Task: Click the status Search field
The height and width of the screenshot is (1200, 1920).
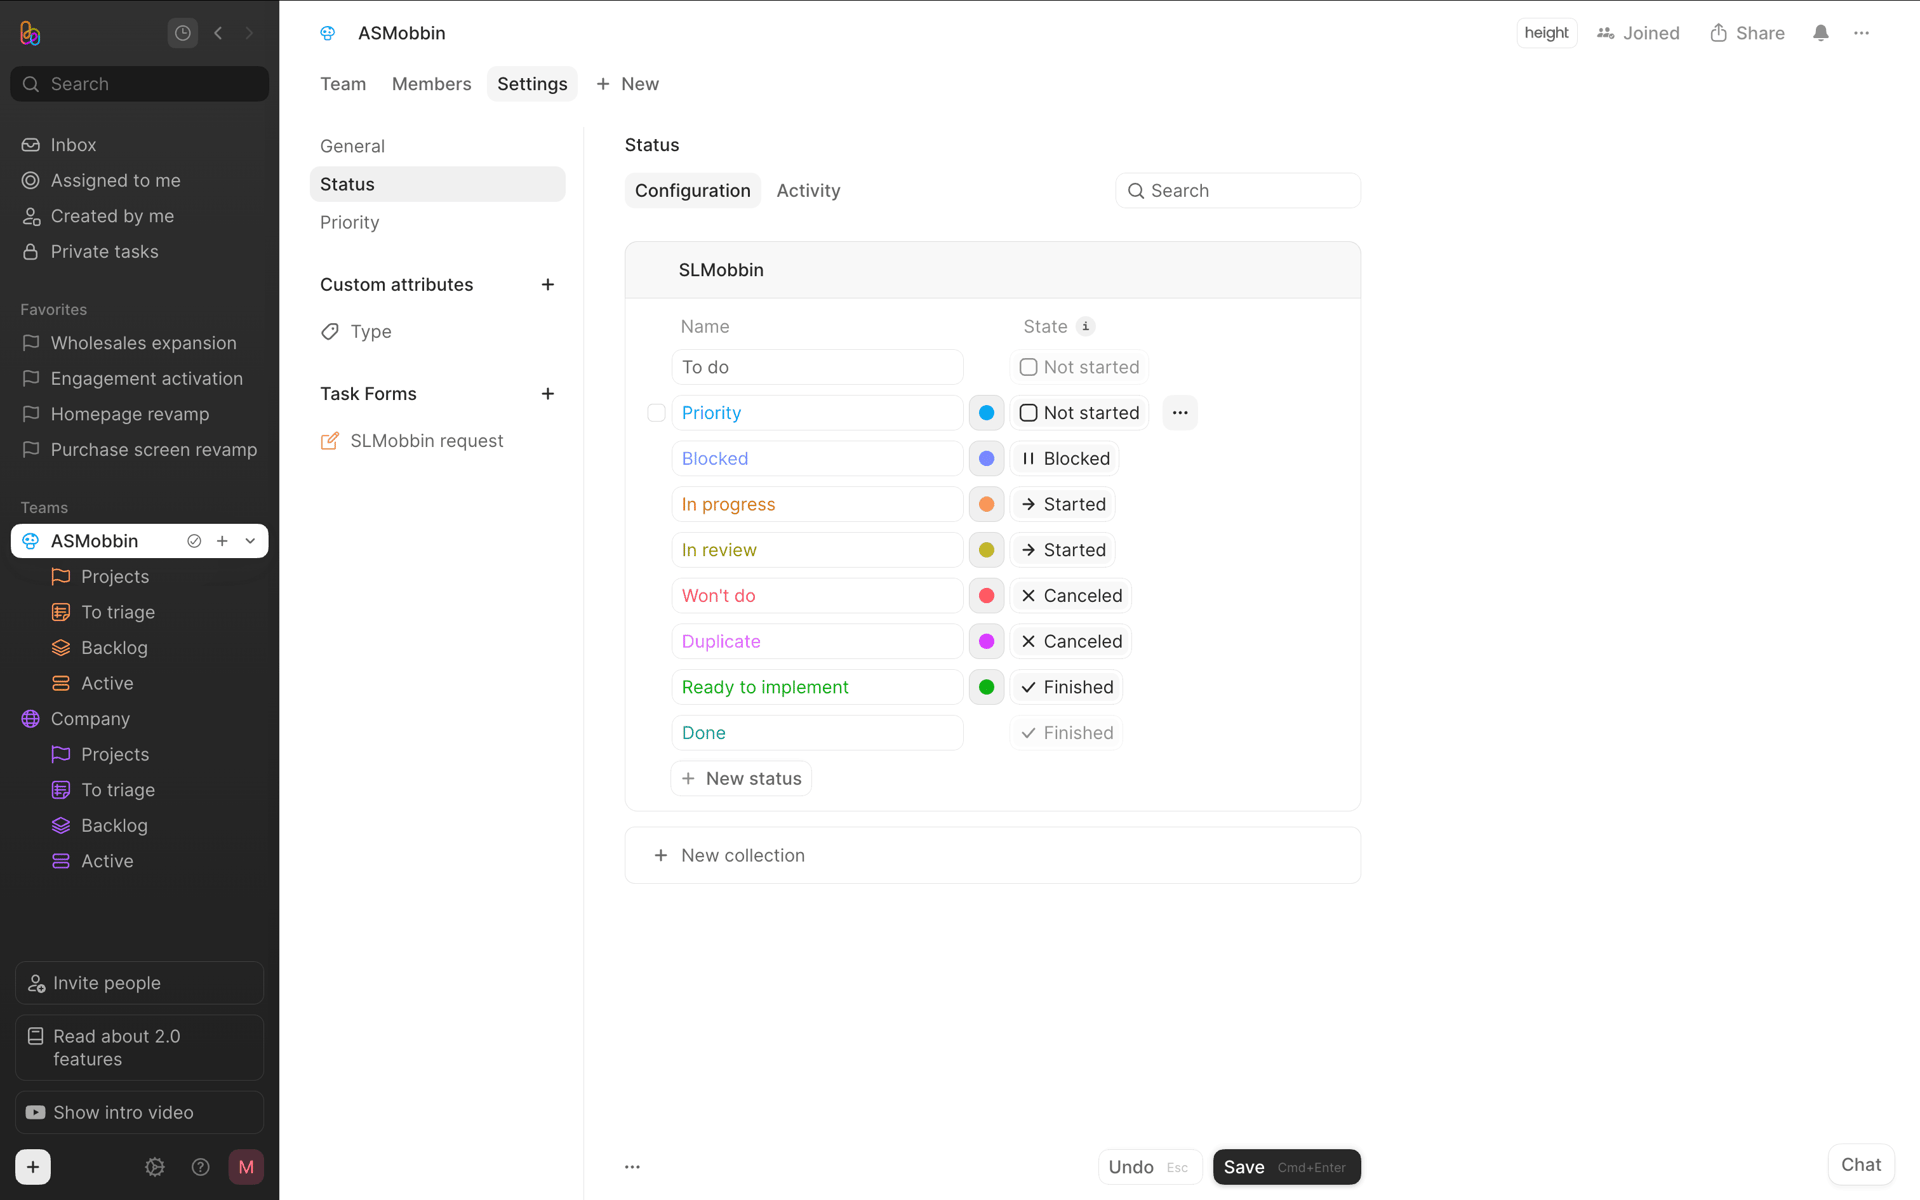Action: (1238, 191)
